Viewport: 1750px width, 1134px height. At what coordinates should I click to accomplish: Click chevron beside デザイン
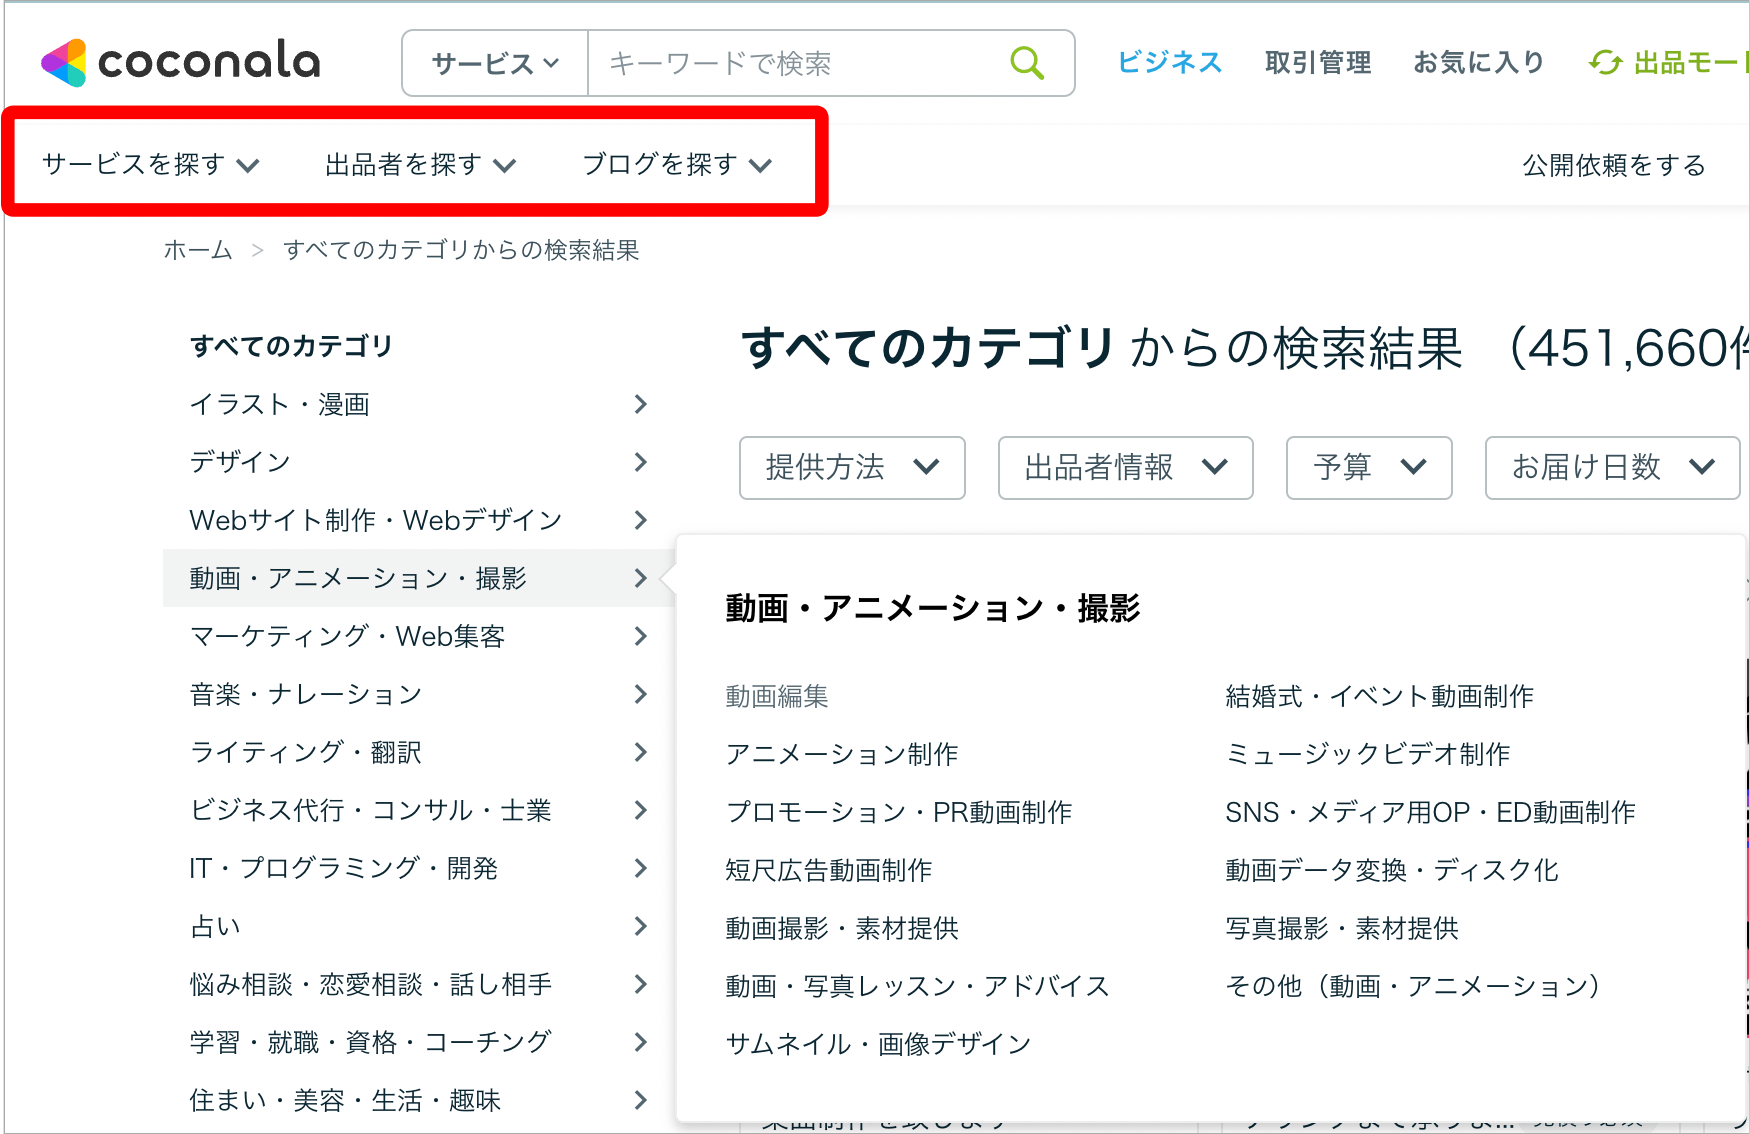pos(641,462)
